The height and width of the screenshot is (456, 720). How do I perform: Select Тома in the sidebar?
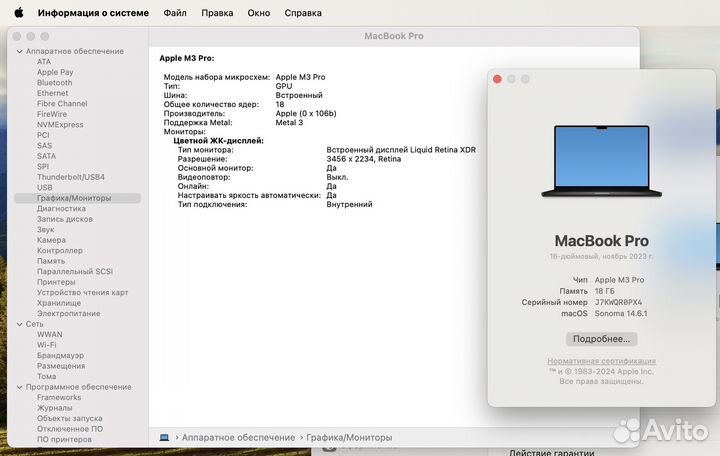tap(46, 377)
